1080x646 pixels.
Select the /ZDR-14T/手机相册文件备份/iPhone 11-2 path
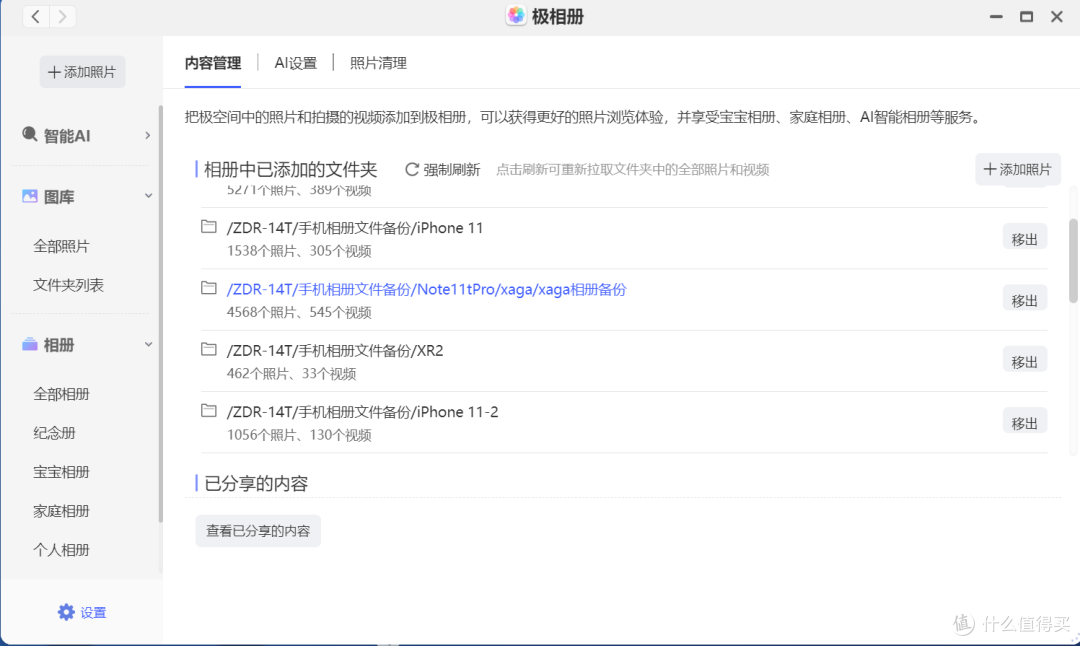click(362, 412)
